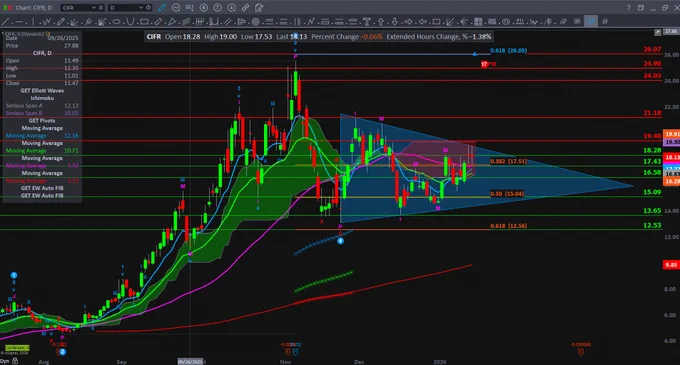Image resolution: width=680 pixels, height=365 pixels.
Task: Select the eraser tool in drawing toolbar
Action: [x=563, y=21]
